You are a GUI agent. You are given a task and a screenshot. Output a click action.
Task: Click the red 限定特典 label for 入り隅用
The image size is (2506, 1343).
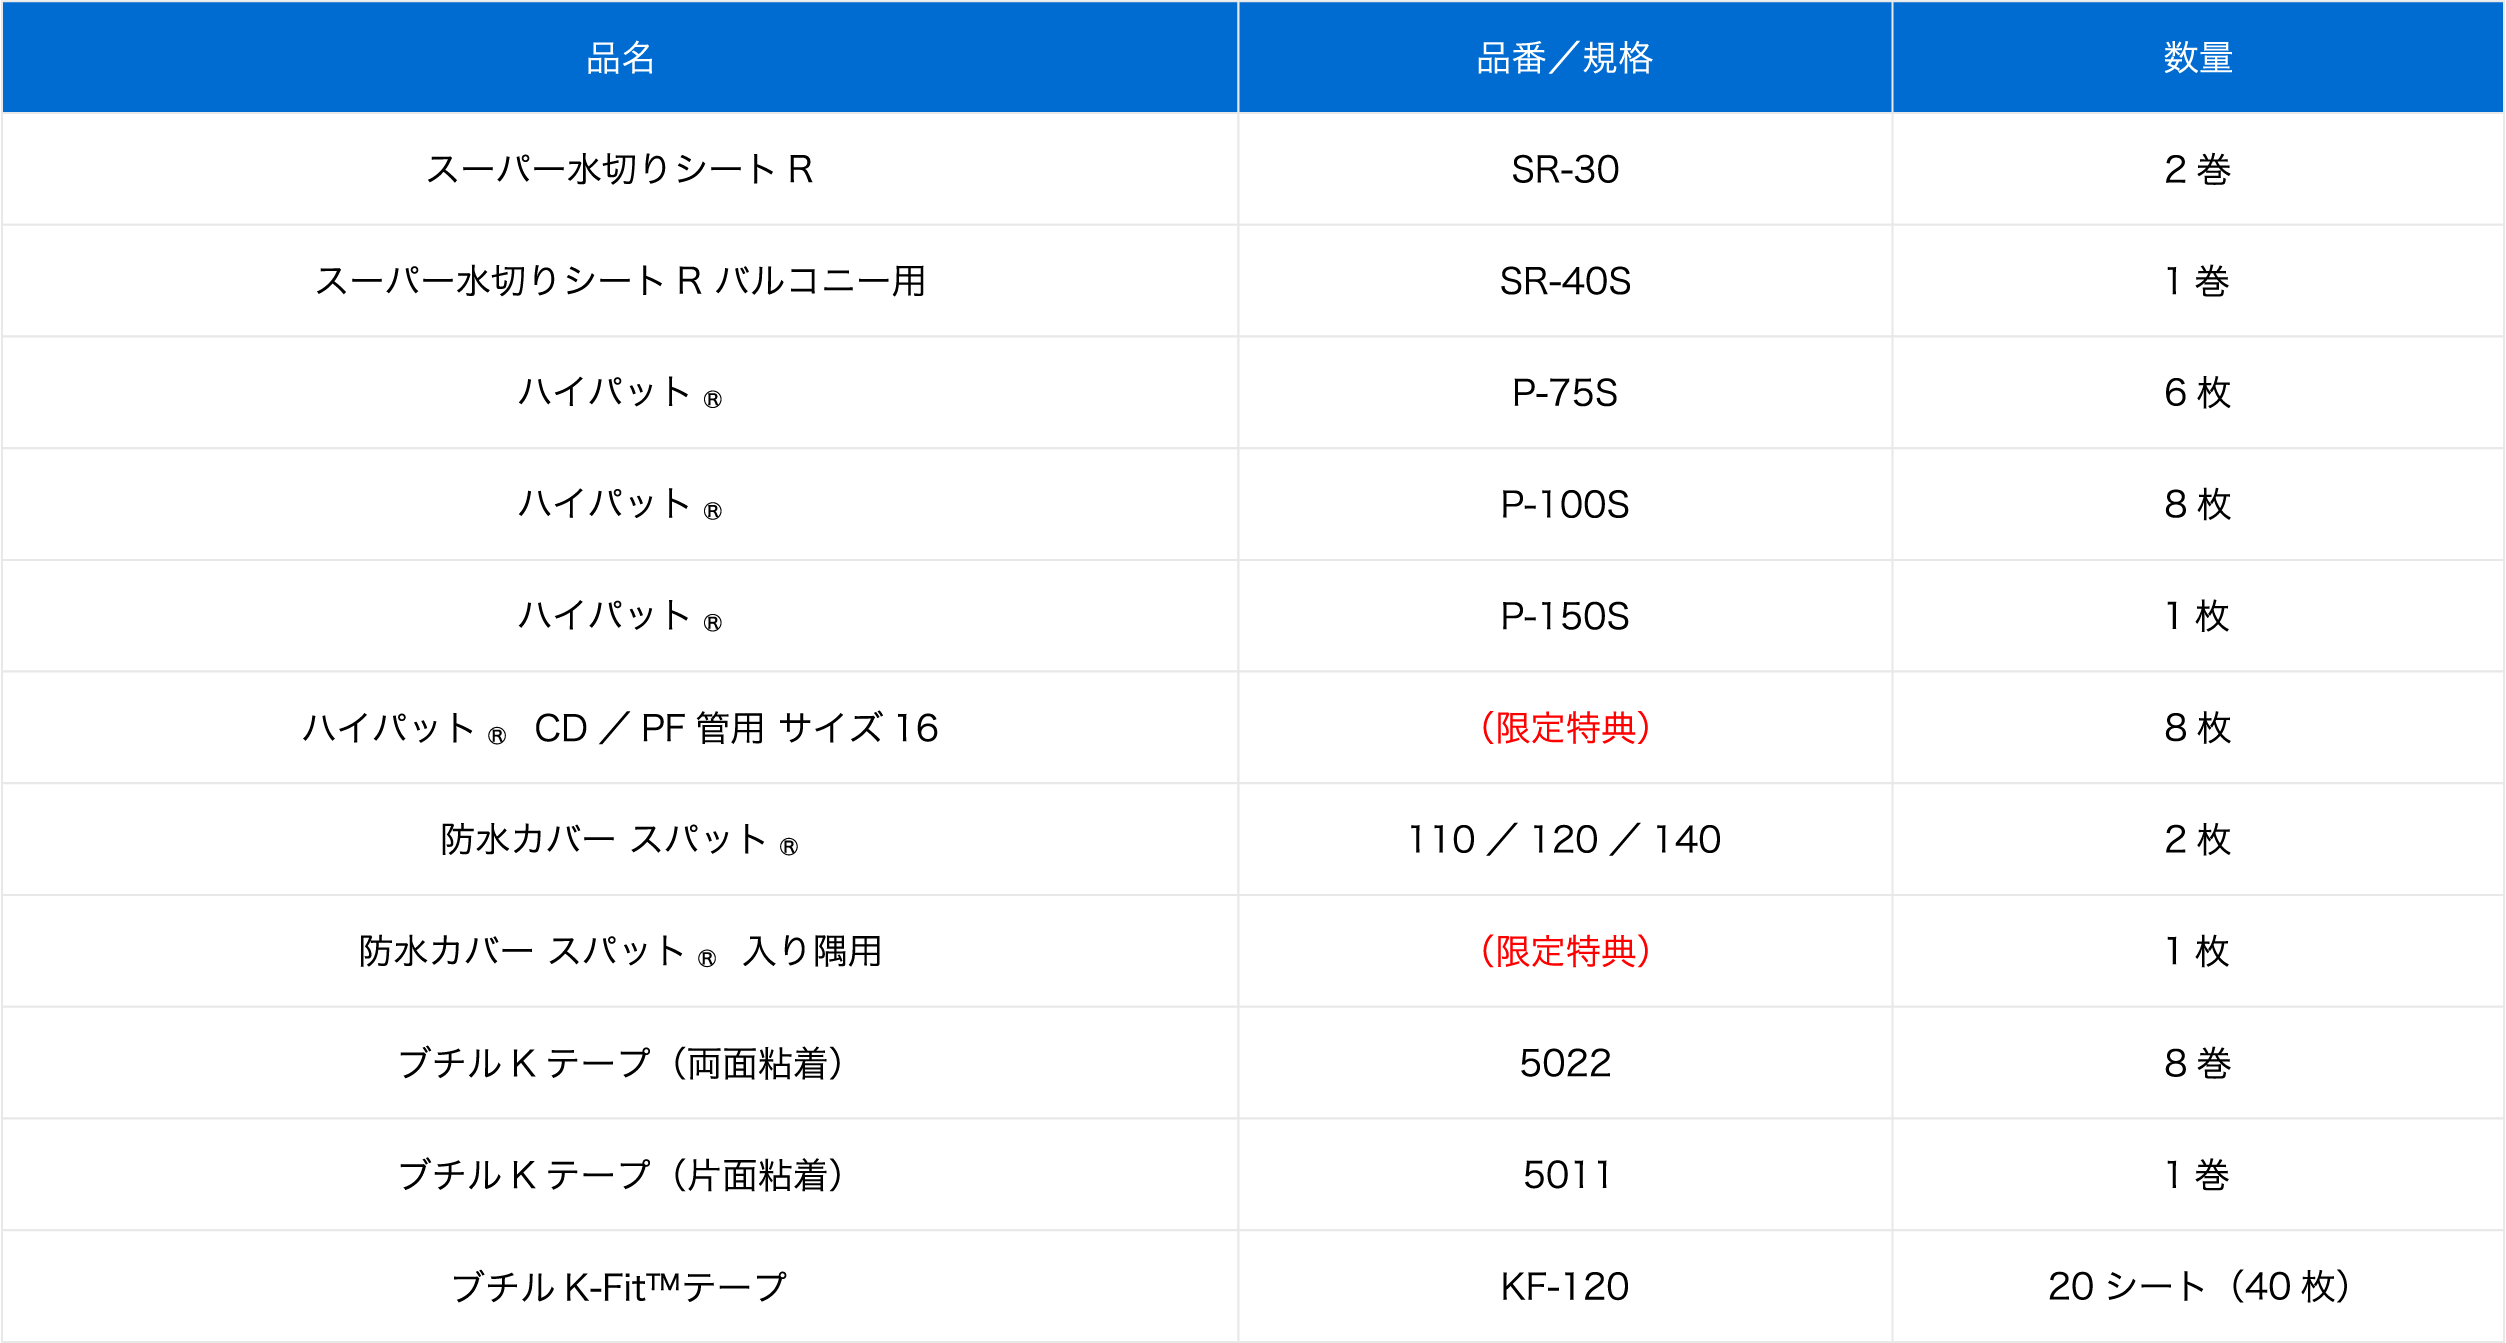pyautogui.click(x=1565, y=951)
